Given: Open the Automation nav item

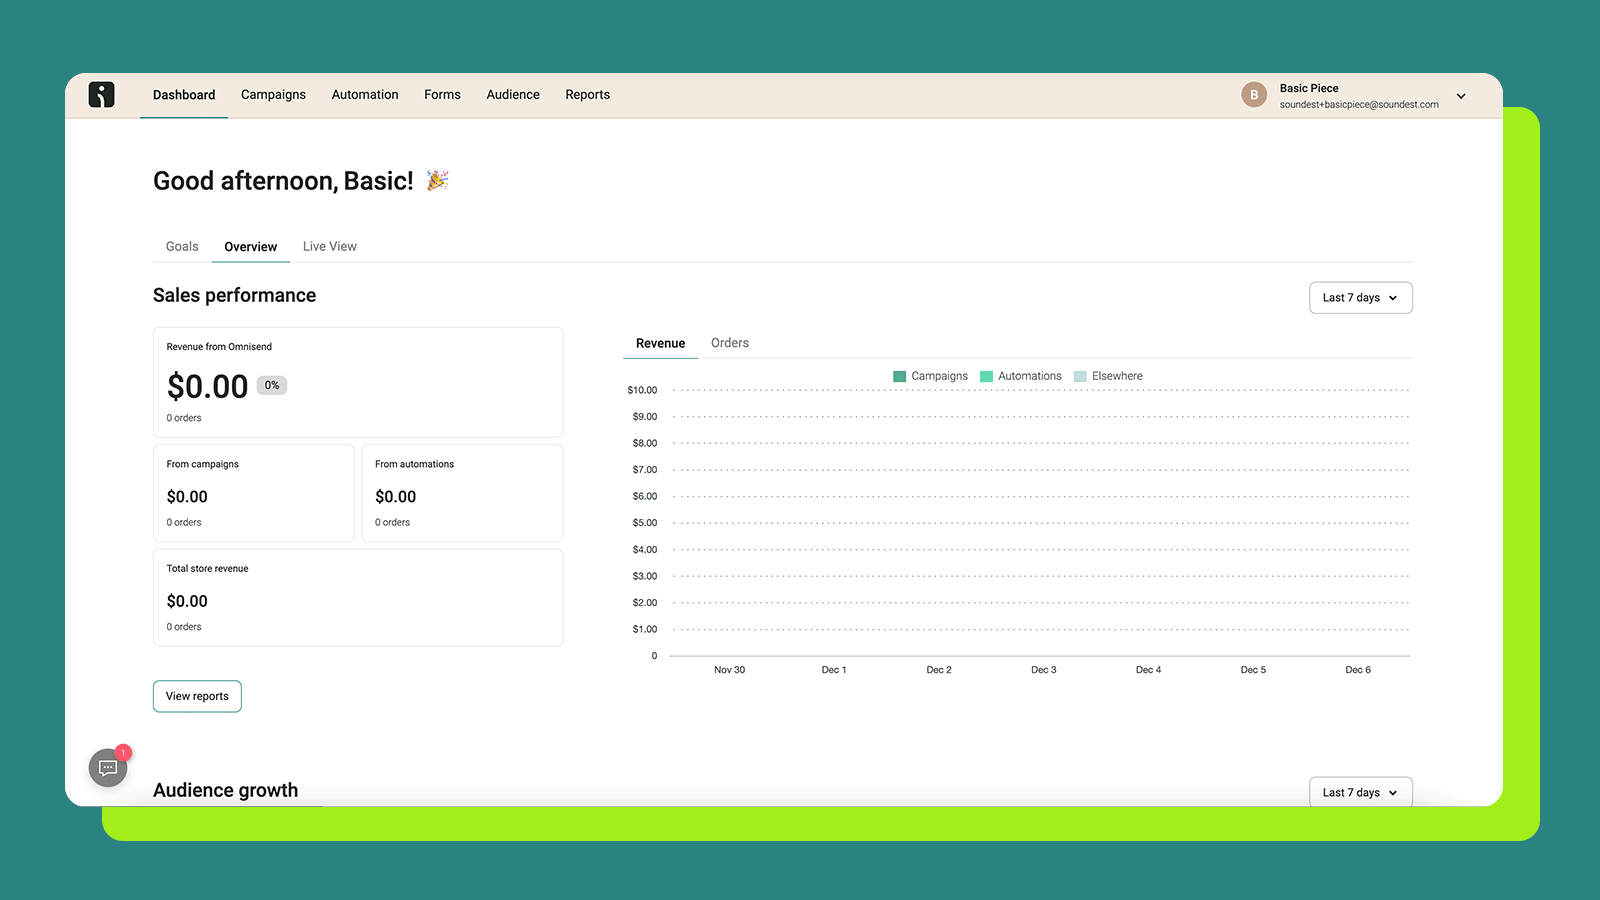Looking at the screenshot, I should [365, 95].
